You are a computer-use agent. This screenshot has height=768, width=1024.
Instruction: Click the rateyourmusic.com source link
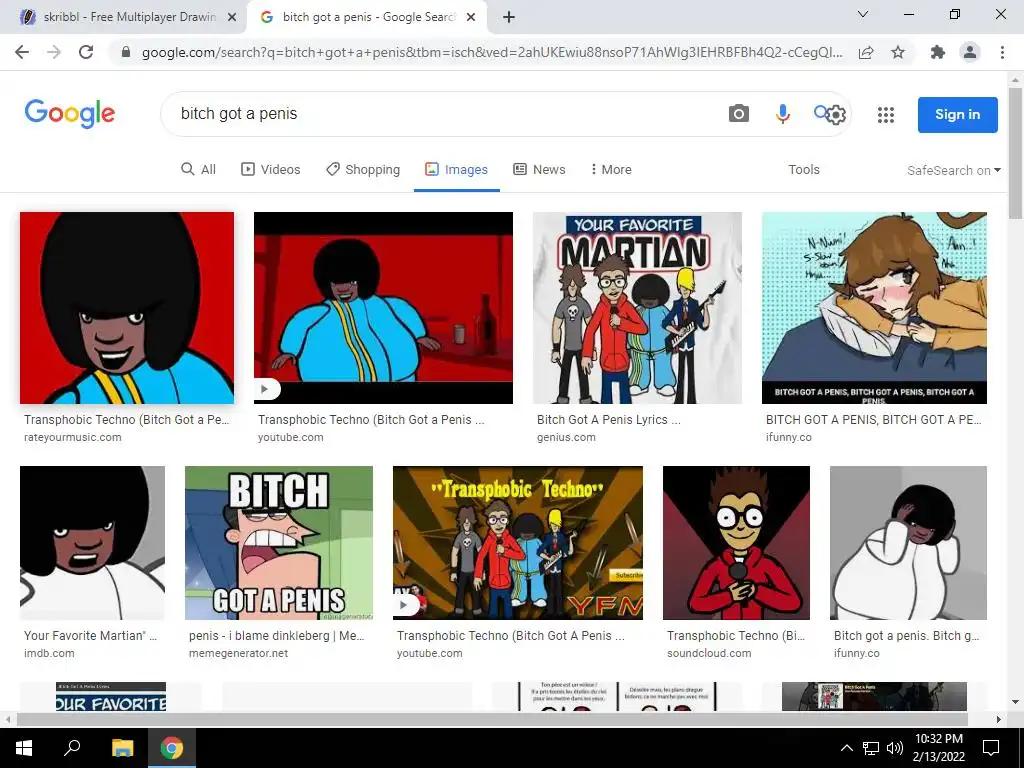coord(72,438)
